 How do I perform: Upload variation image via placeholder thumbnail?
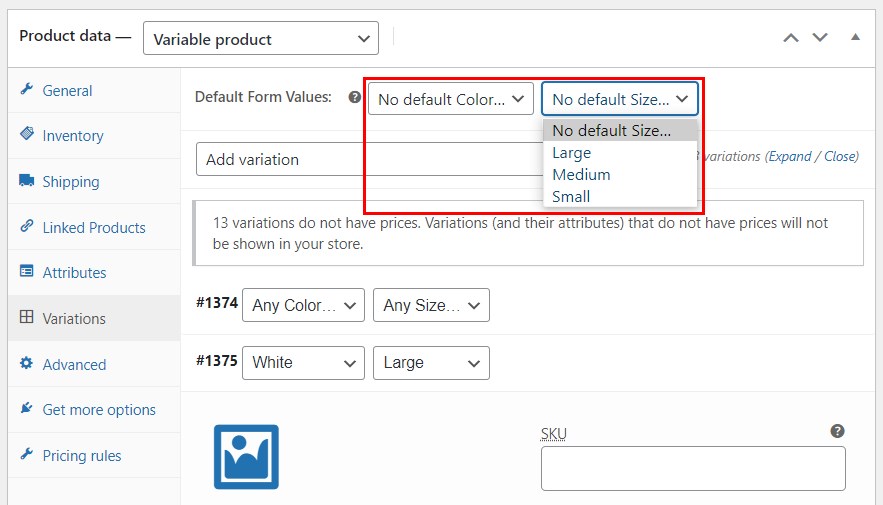246,457
